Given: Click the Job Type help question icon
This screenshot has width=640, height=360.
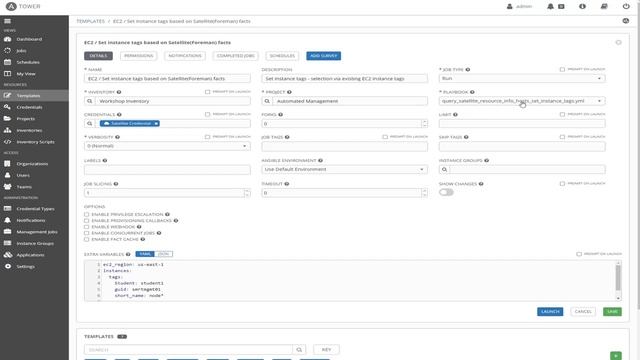Looking at the screenshot, I should pos(468,70).
